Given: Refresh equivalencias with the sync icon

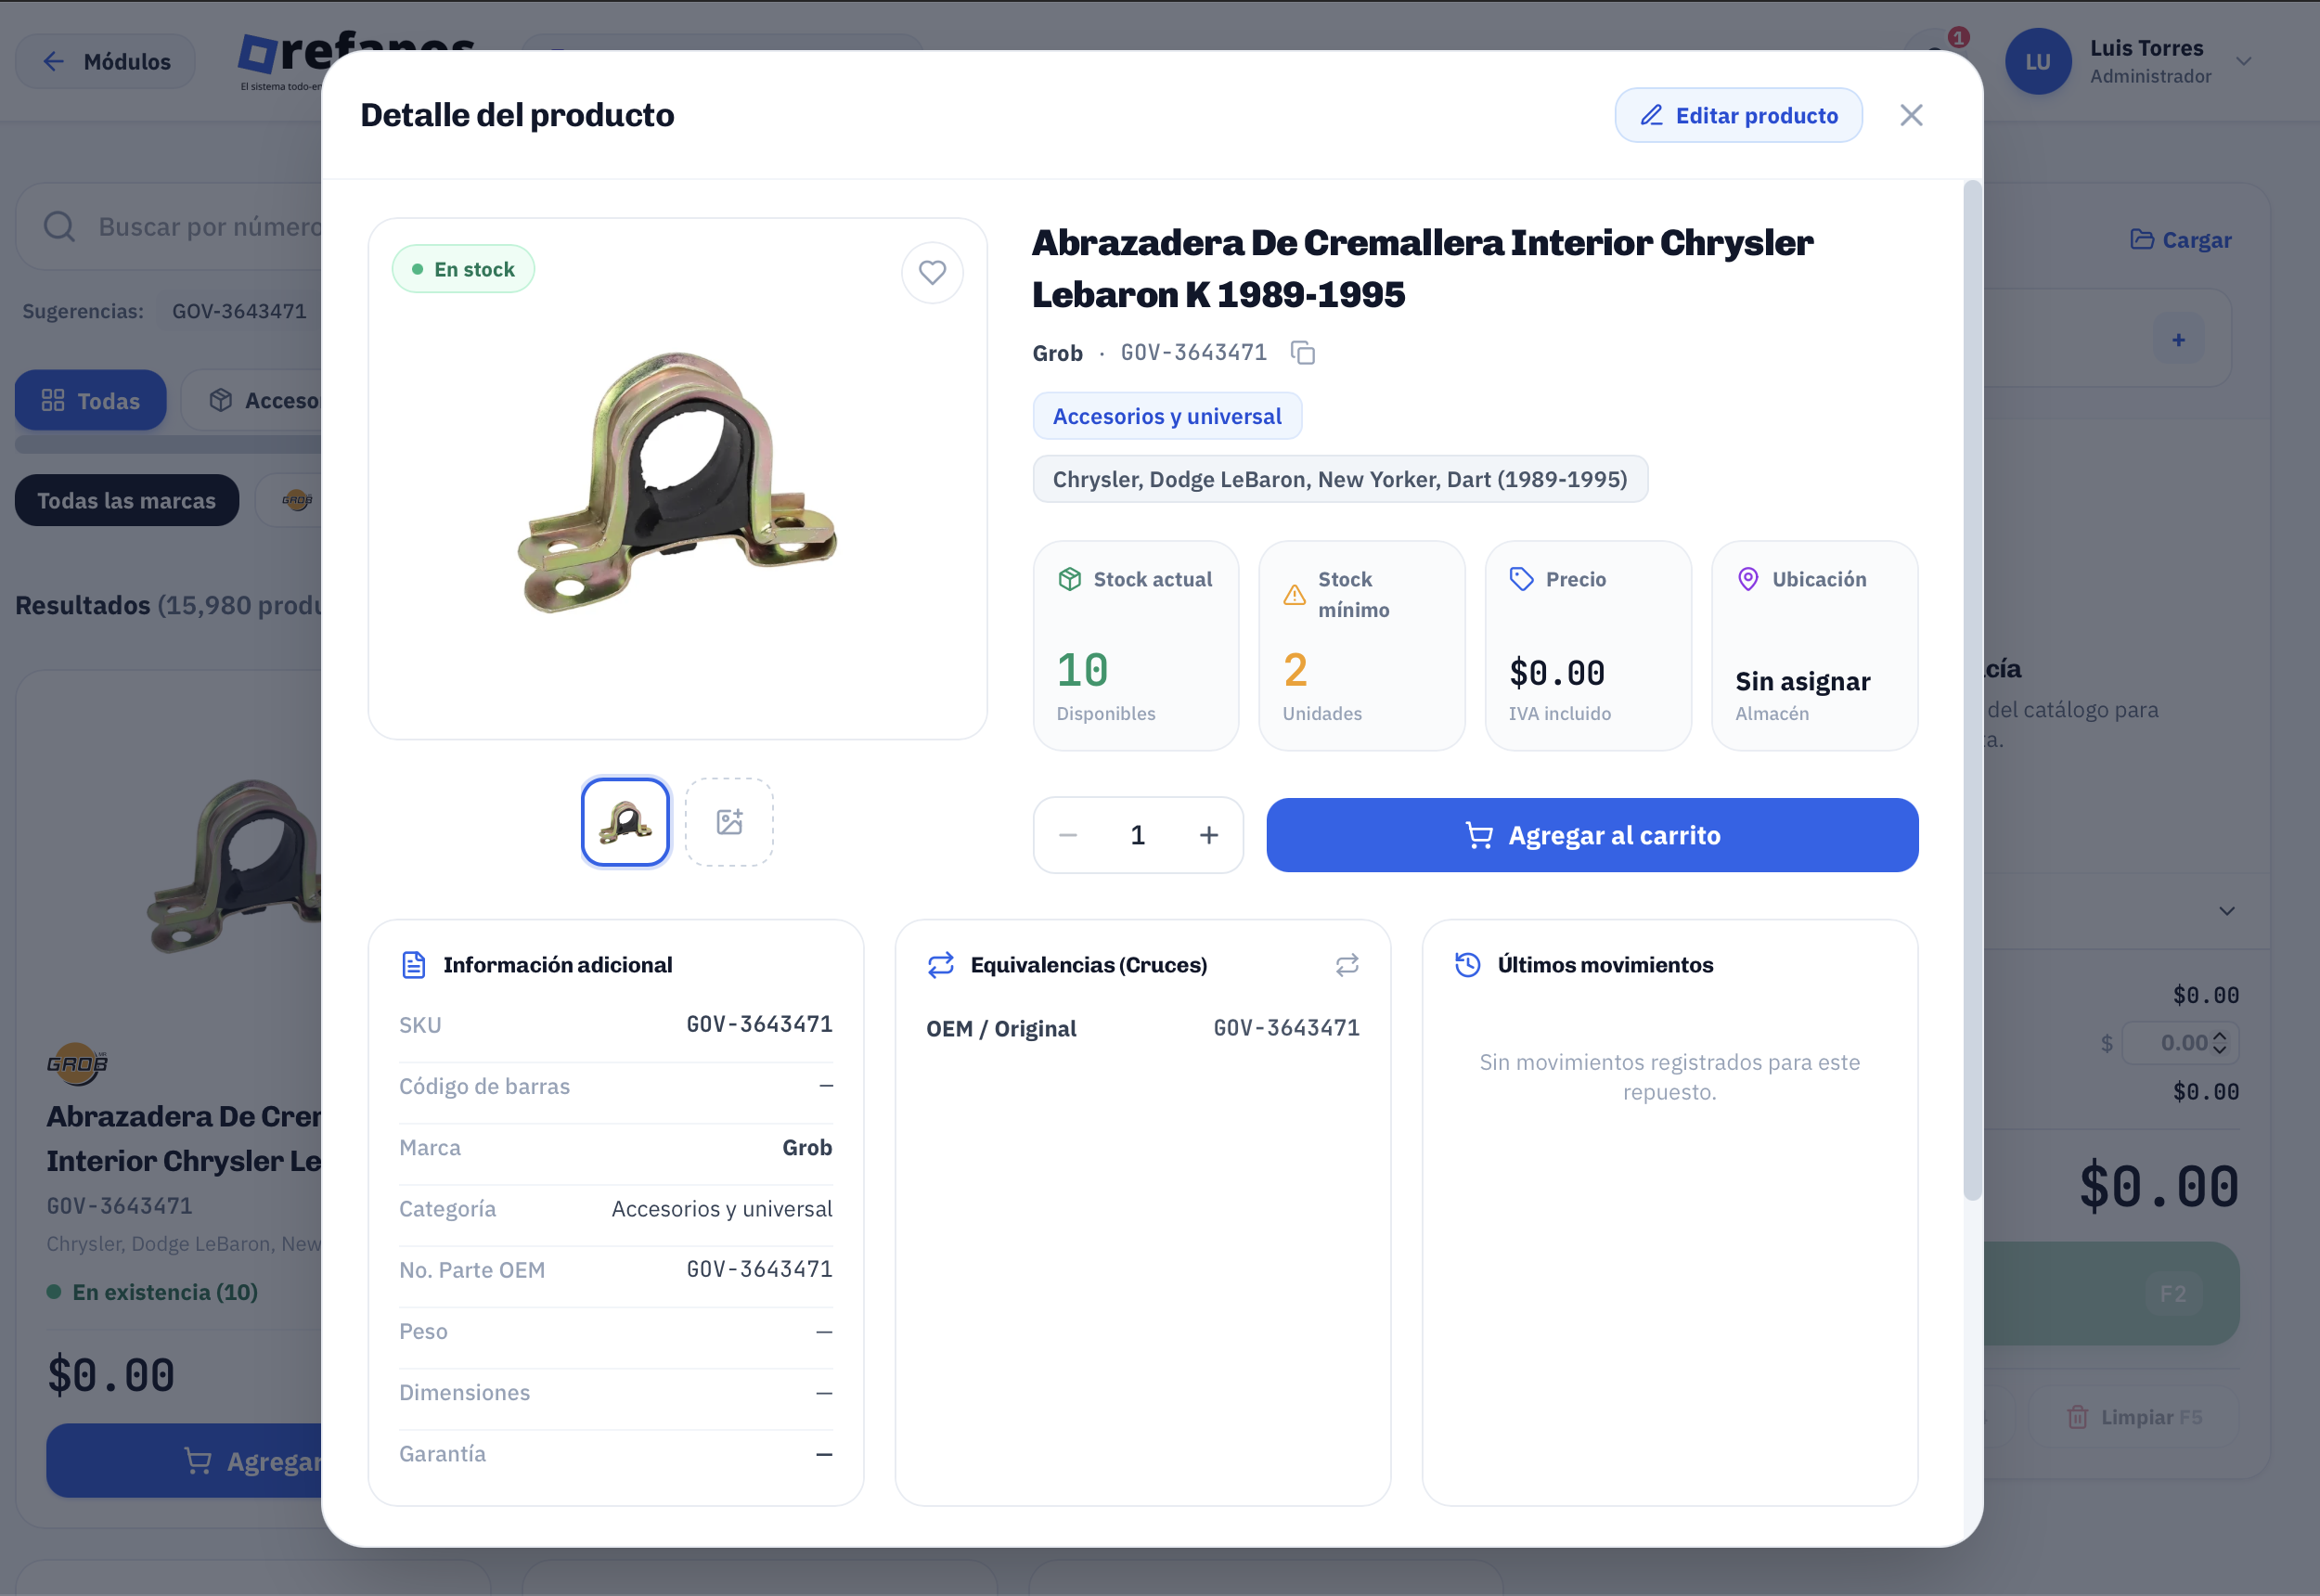Looking at the screenshot, I should pyautogui.click(x=1347, y=965).
